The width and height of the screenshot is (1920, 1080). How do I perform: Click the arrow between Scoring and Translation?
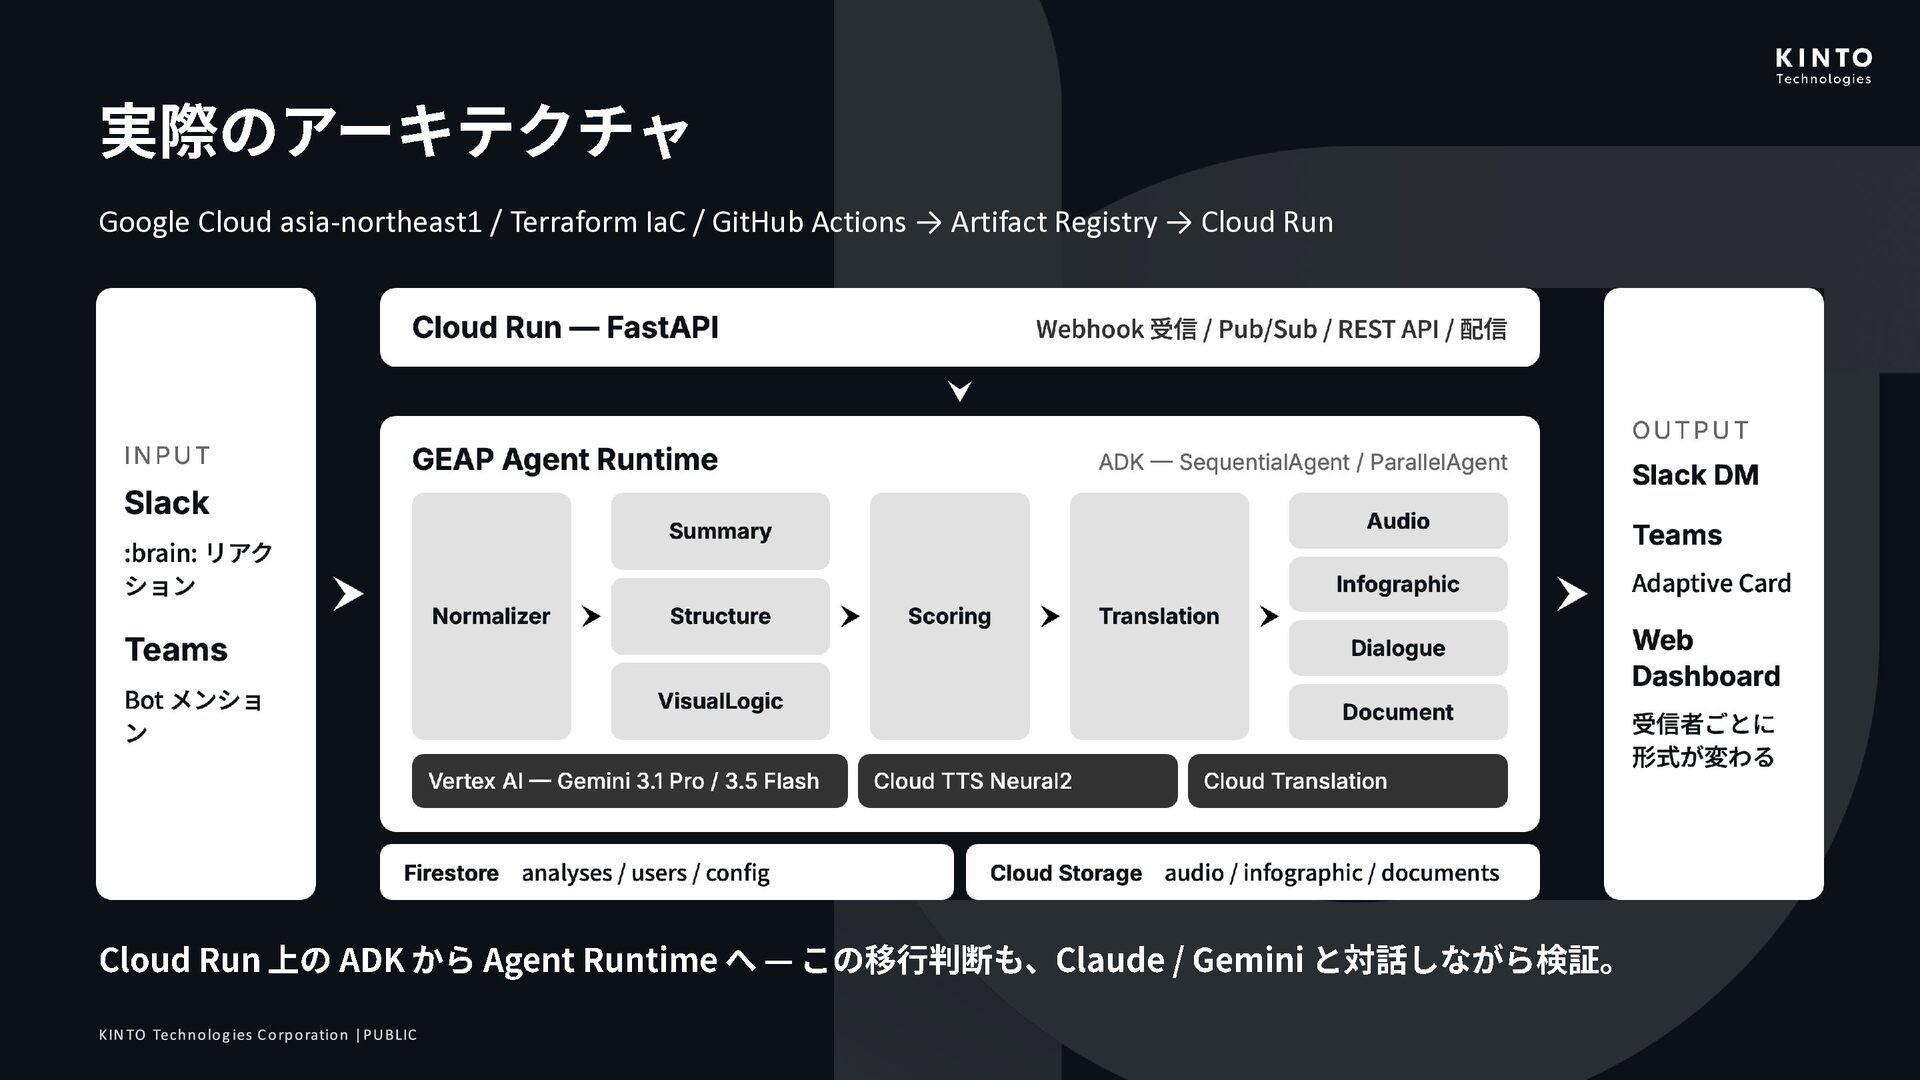(1049, 616)
